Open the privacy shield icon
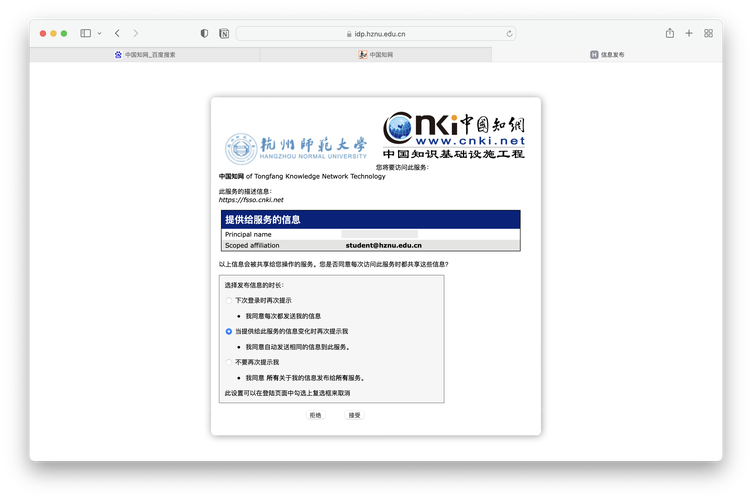 point(204,33)
